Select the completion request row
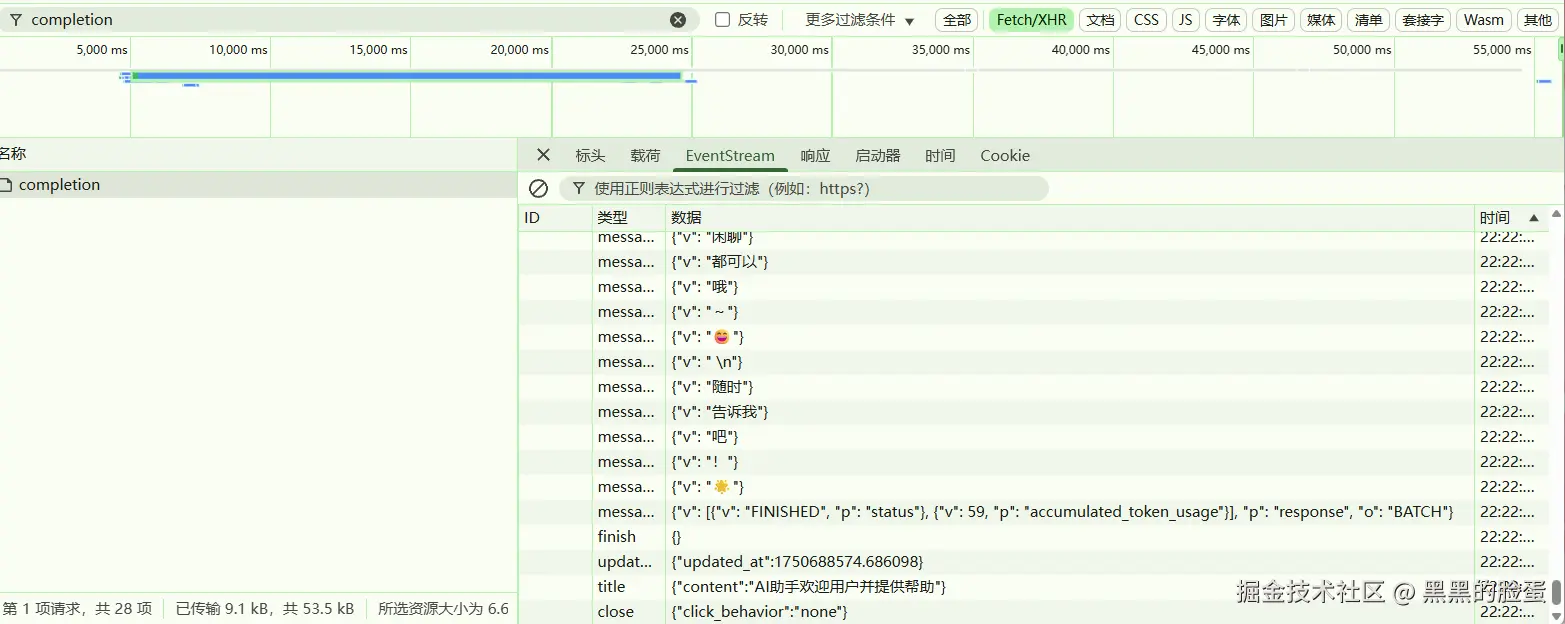Viewport: 1565px width, 624px height. (258, 185)
